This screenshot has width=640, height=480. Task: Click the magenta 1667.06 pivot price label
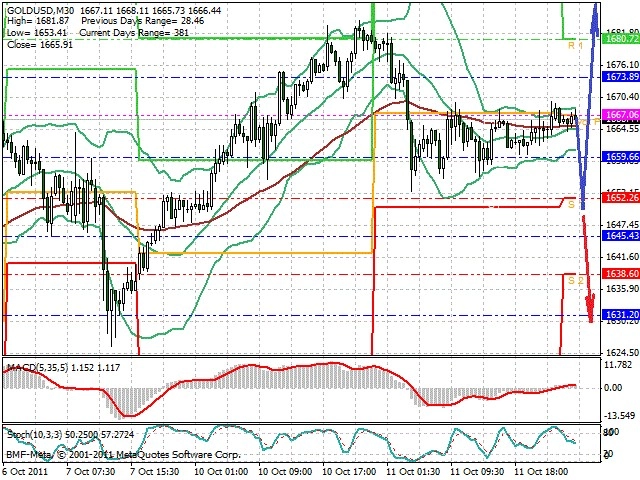tap(621, 114)
